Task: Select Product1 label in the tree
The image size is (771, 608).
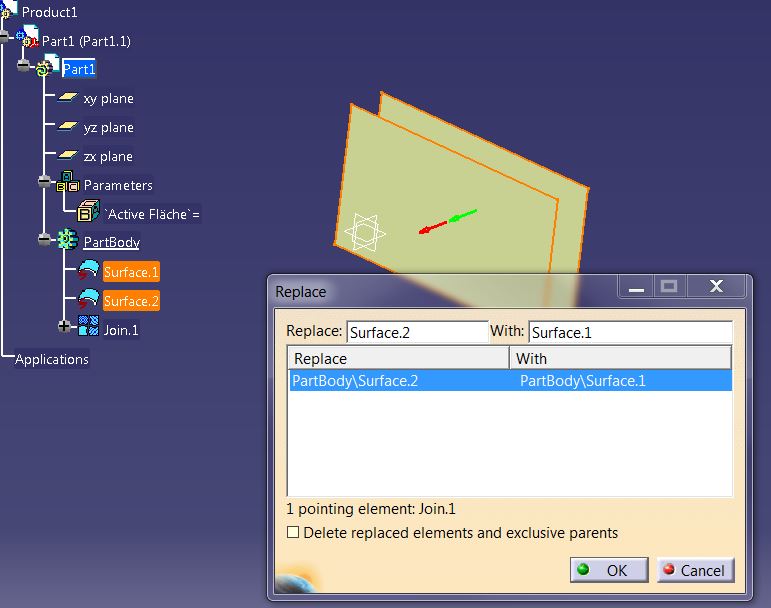Action: click(50, 12)
